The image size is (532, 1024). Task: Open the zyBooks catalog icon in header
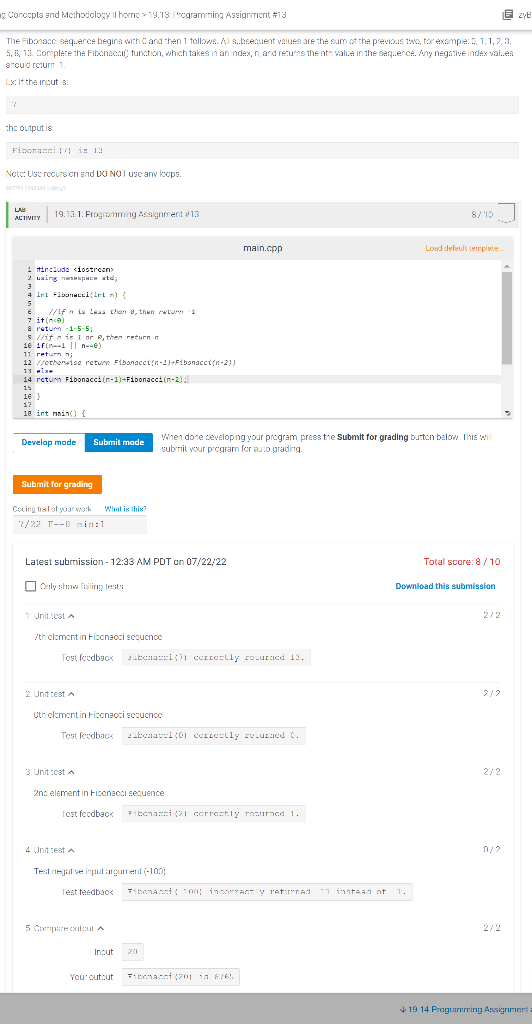pyautogui.click(x=509, y=14)
